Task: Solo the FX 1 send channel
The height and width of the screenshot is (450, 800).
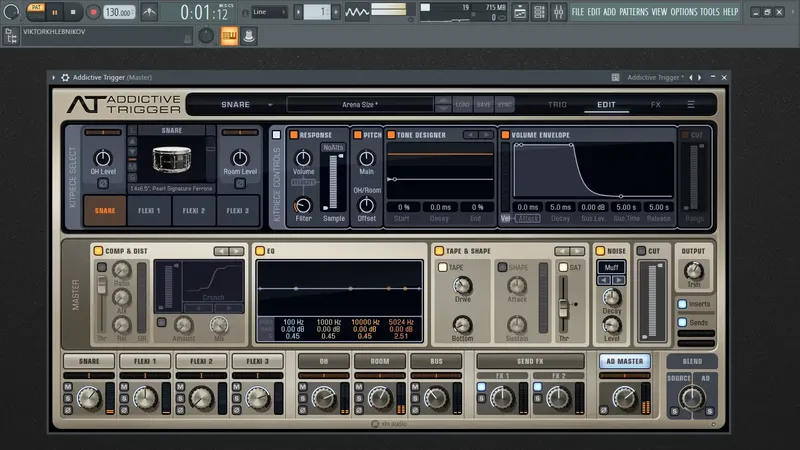Action: click(x=481, y=398)
